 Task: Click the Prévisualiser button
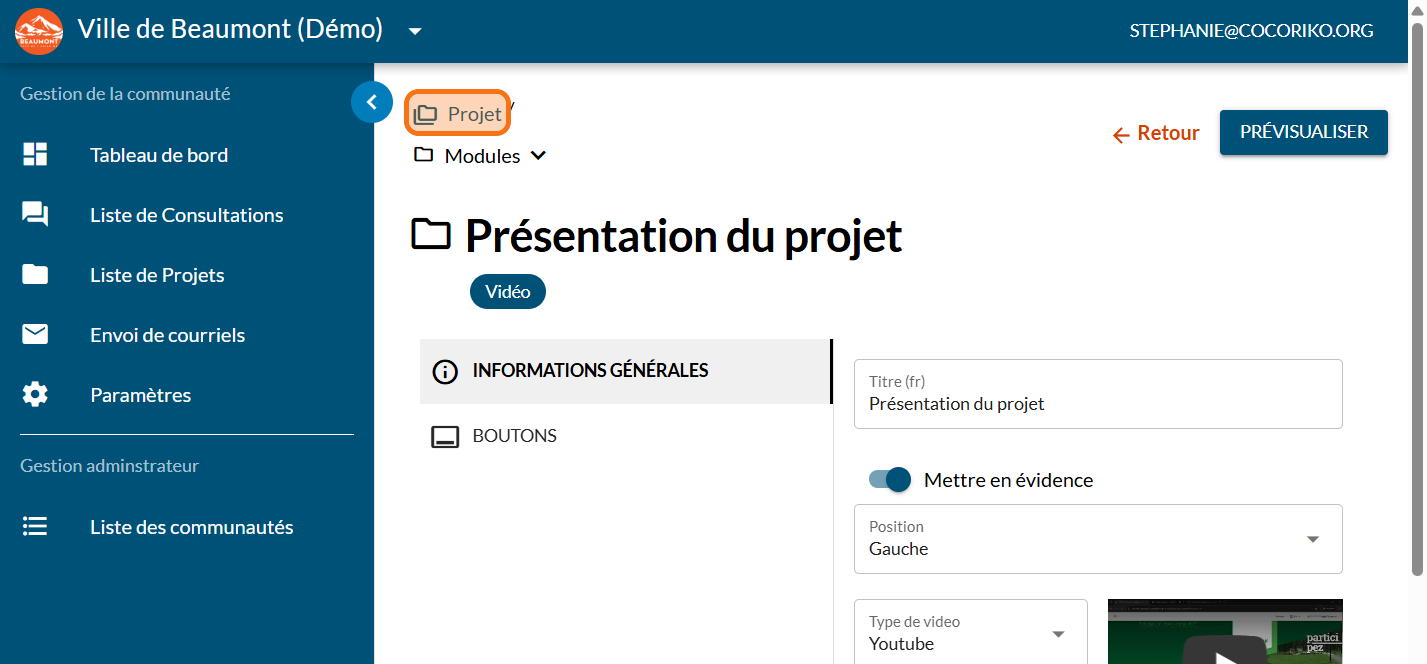pyautogui.click(x=1303, y=132)
